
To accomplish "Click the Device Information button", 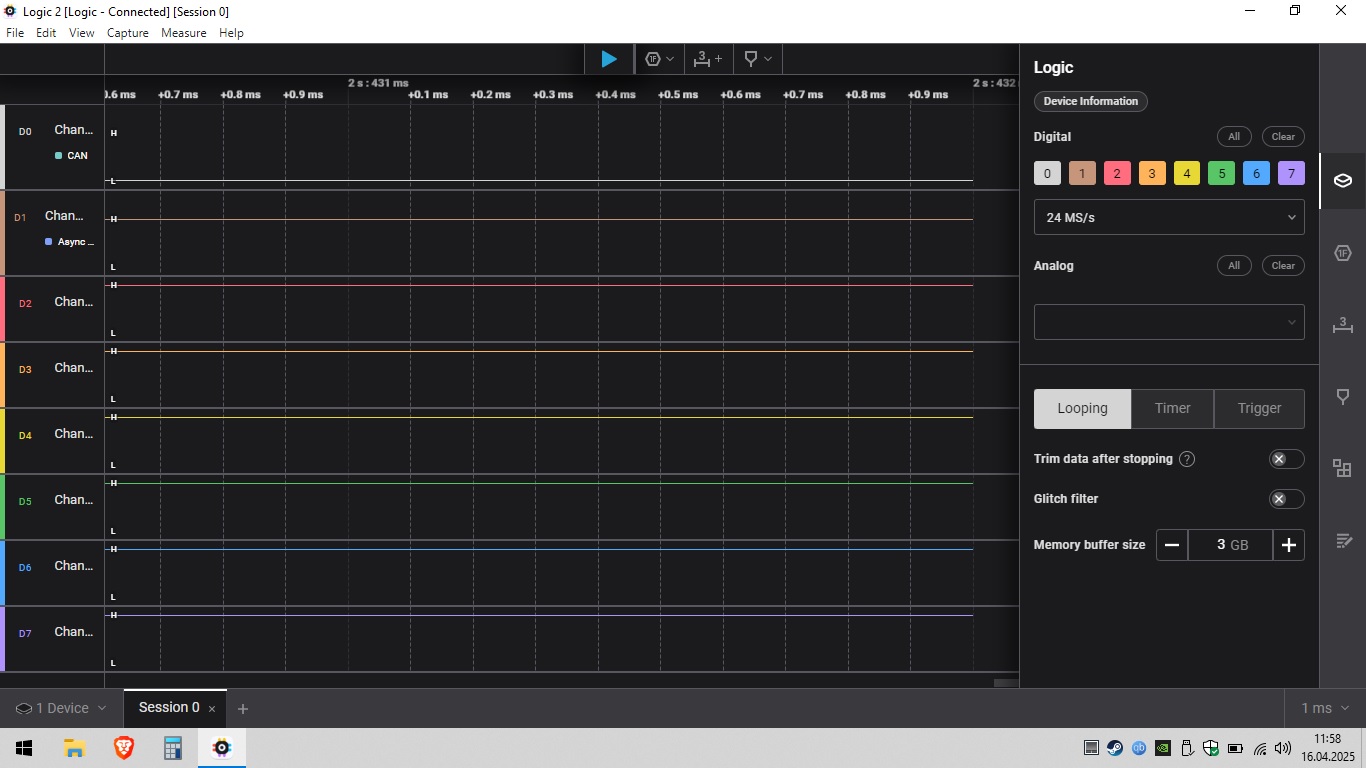I will 1090,101.
